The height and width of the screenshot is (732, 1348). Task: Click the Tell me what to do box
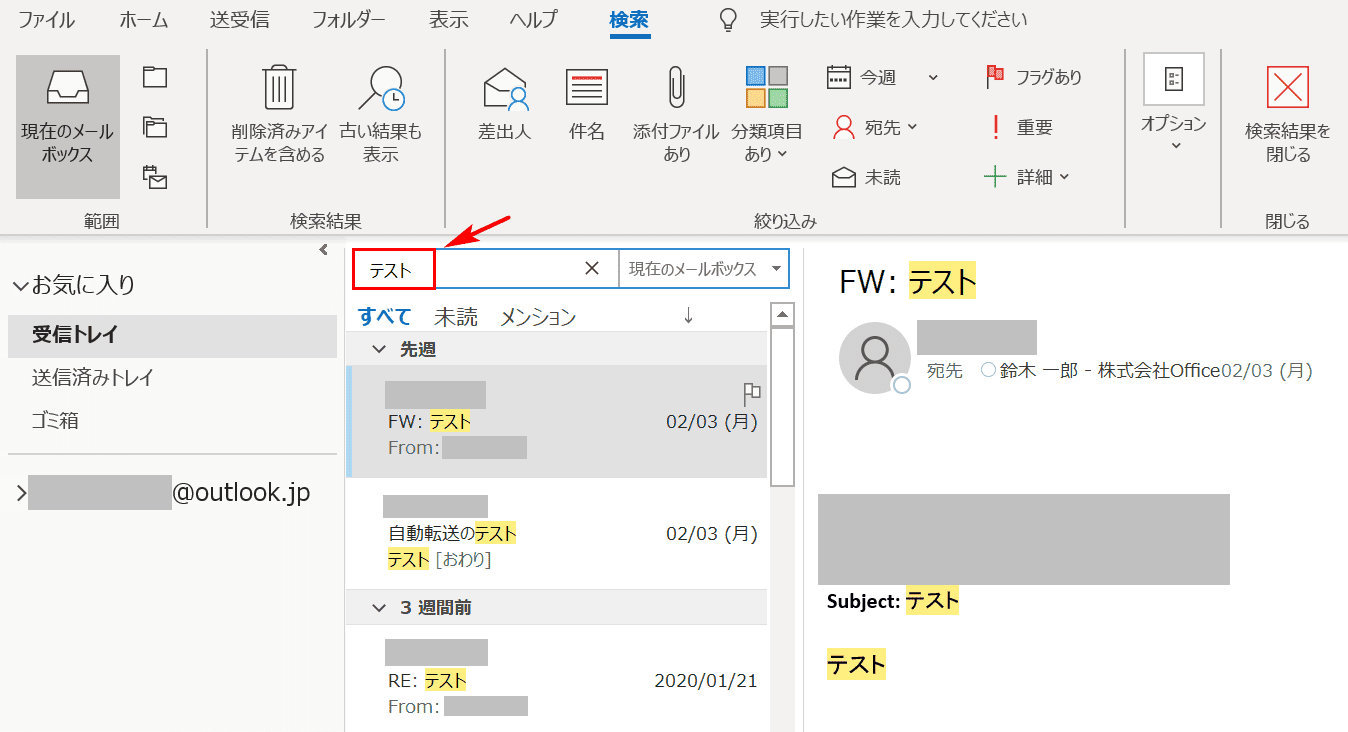(x=893, y=20)
